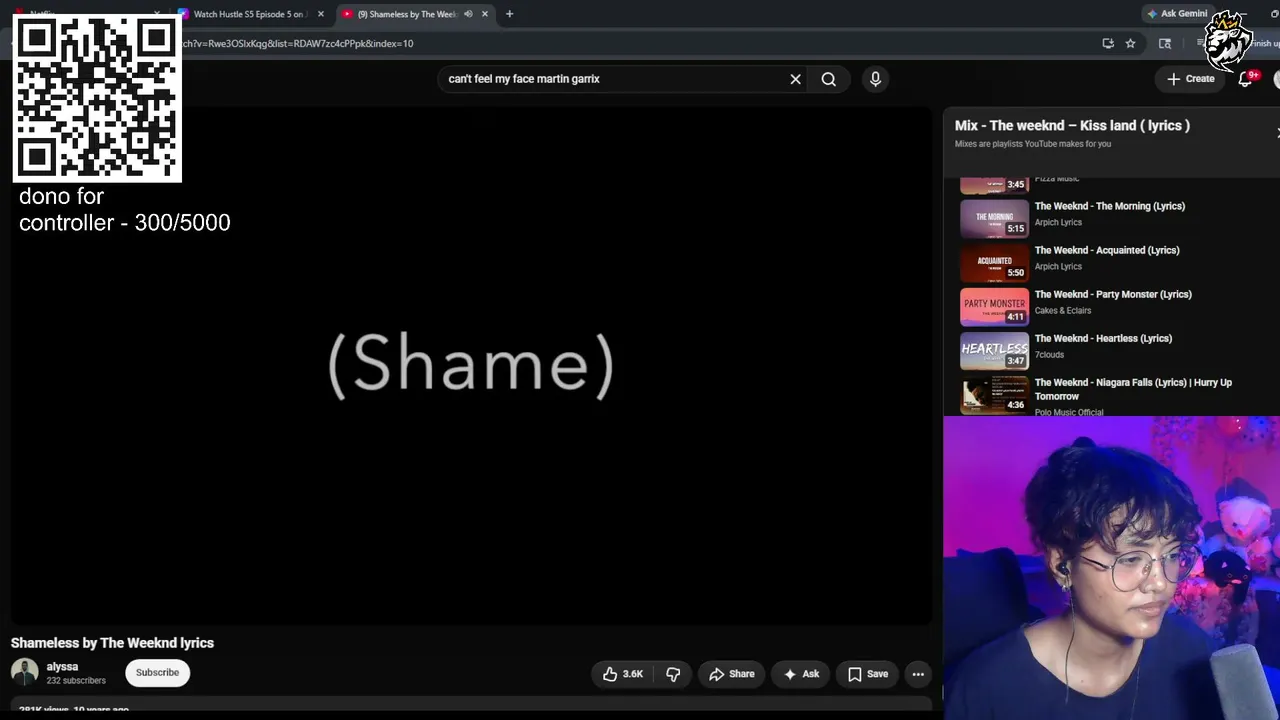Screen dimensions: 1280x720
Task: Click the Ask Gemini button
Action: point(1178,14)
